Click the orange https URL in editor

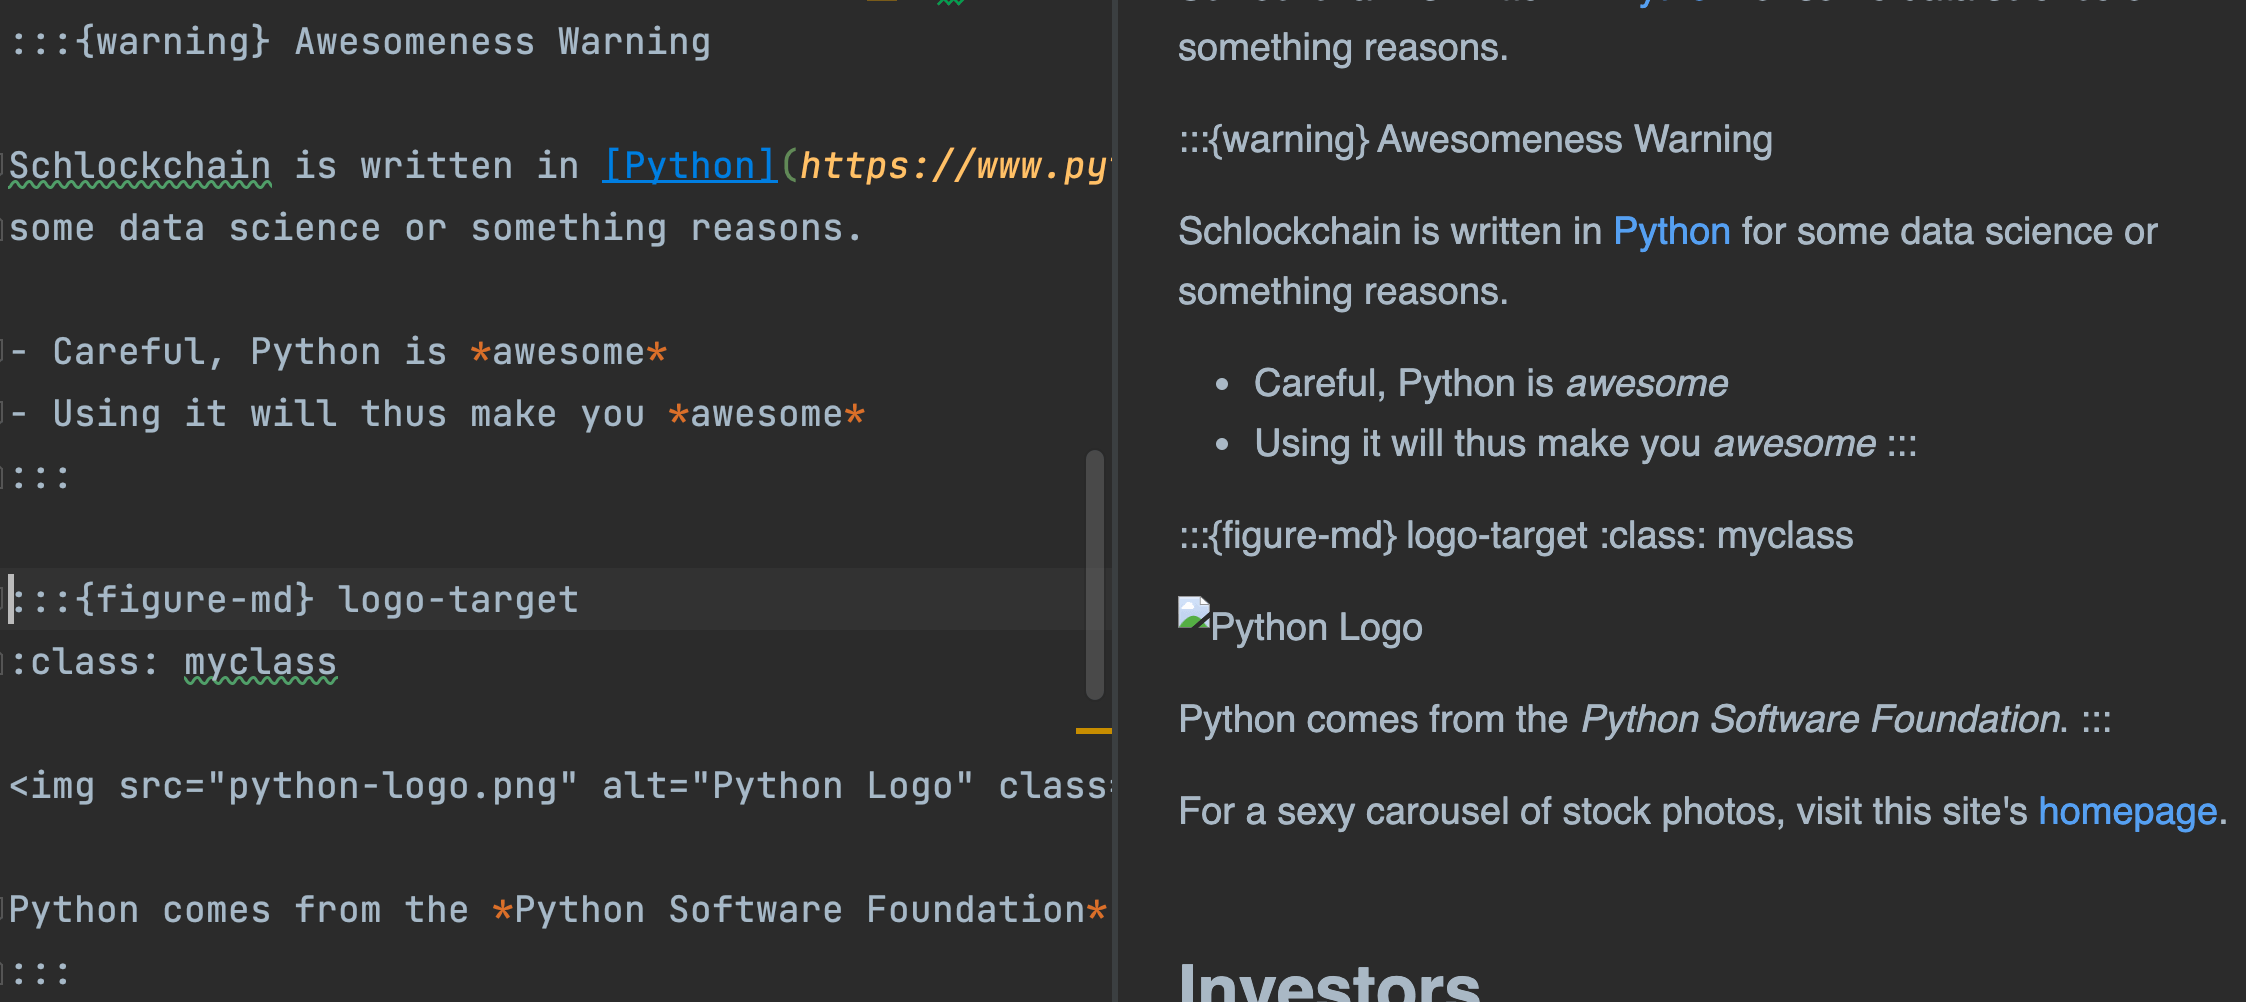click(950, 166)
